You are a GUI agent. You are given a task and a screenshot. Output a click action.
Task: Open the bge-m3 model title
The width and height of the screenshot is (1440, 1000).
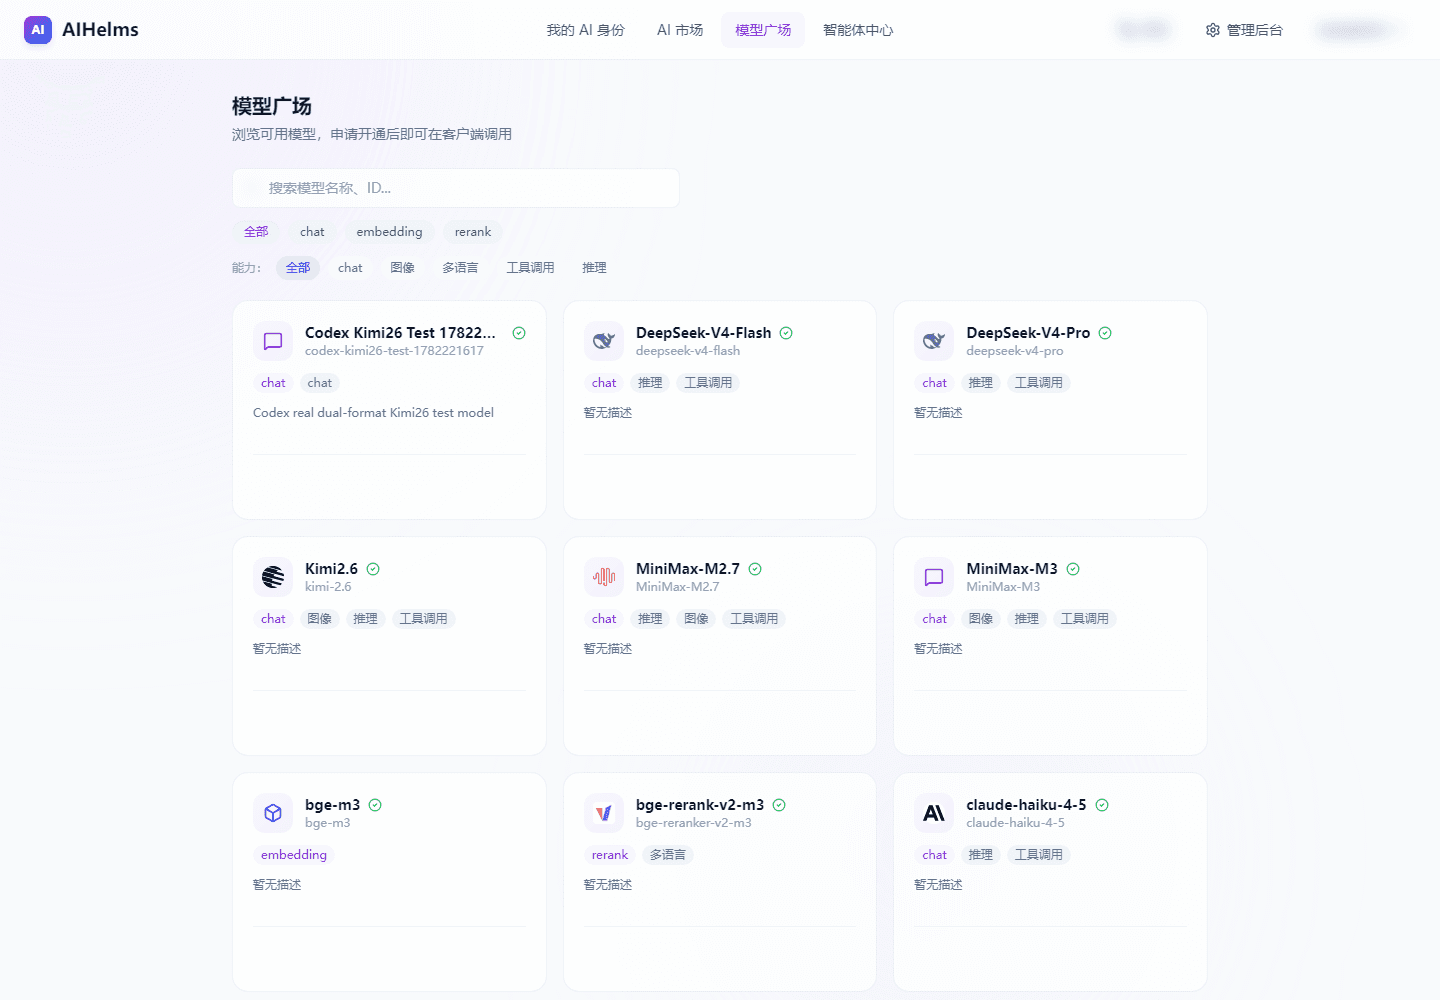(x=332, y=805)
